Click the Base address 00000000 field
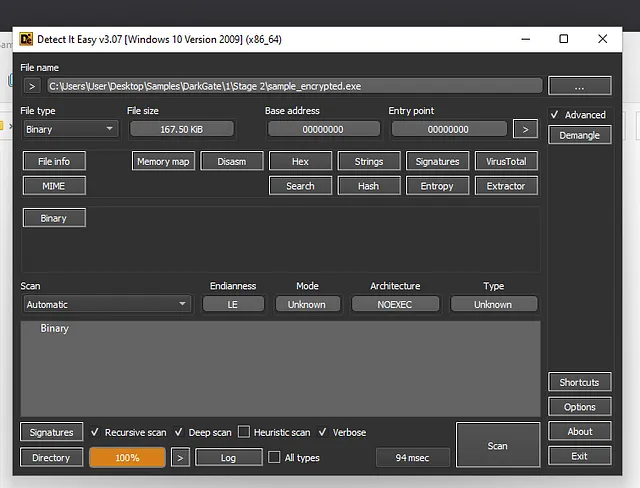Screen dimensions: 640x488 coord(323,129)
